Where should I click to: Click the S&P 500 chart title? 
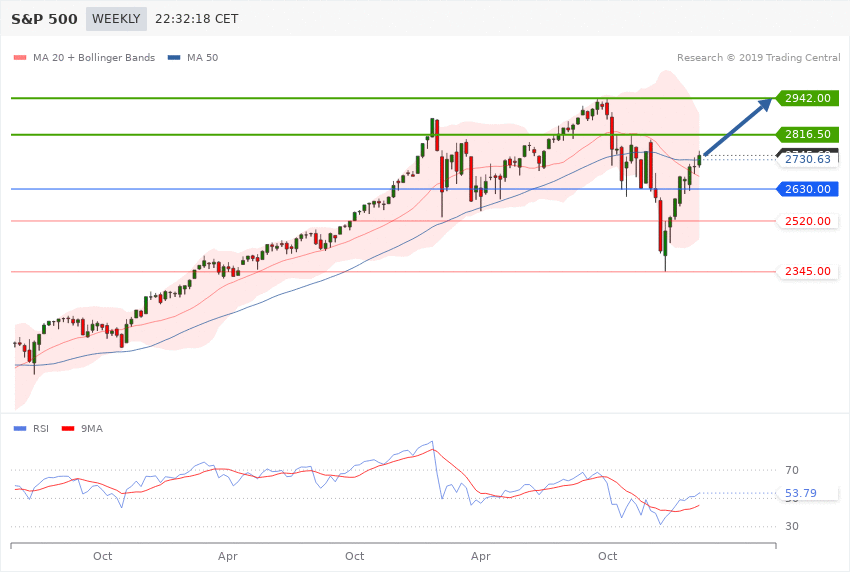click(44, 20)
